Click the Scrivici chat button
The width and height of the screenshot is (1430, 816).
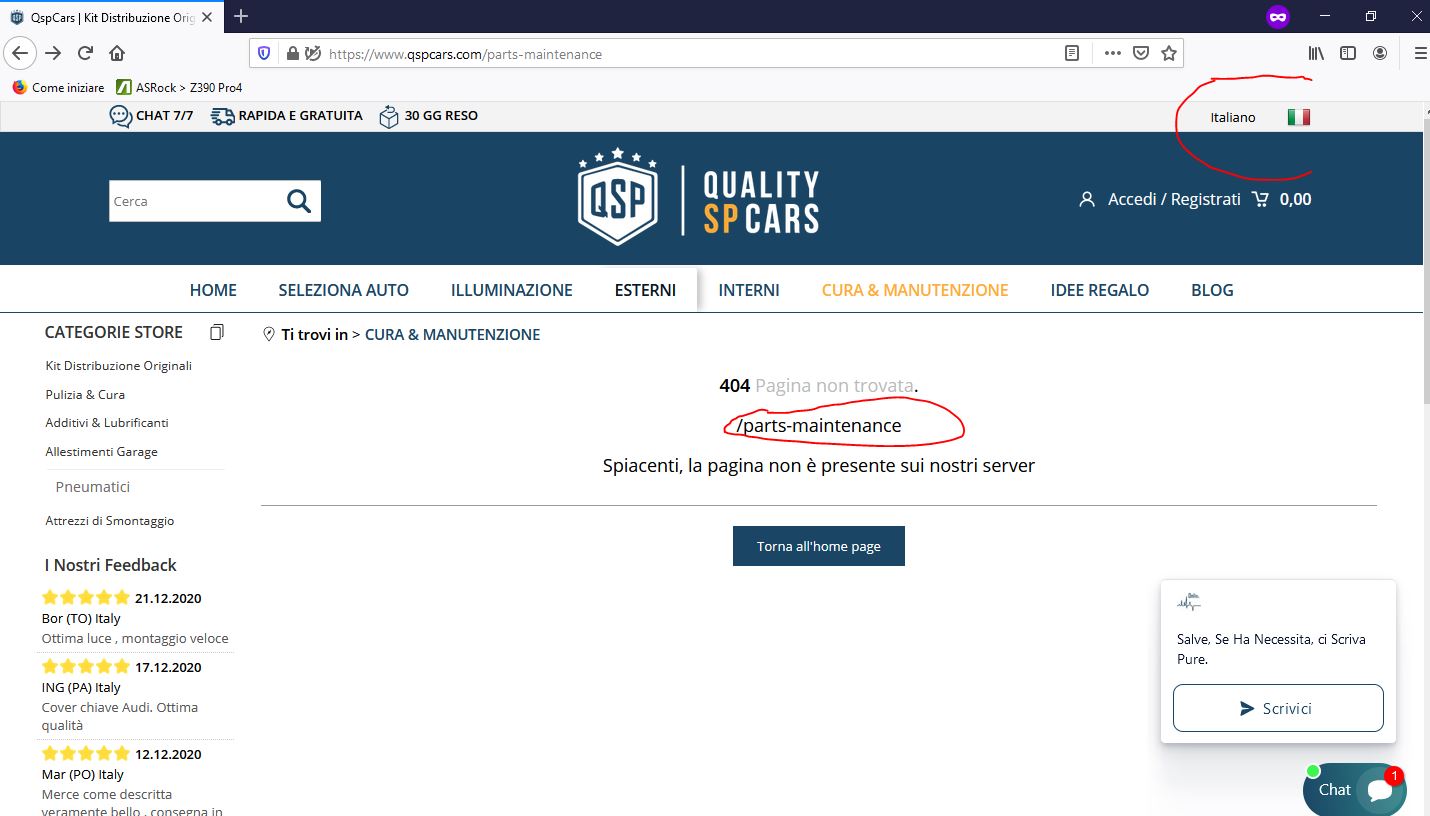pyautogui.click(x=1278, y=708)
